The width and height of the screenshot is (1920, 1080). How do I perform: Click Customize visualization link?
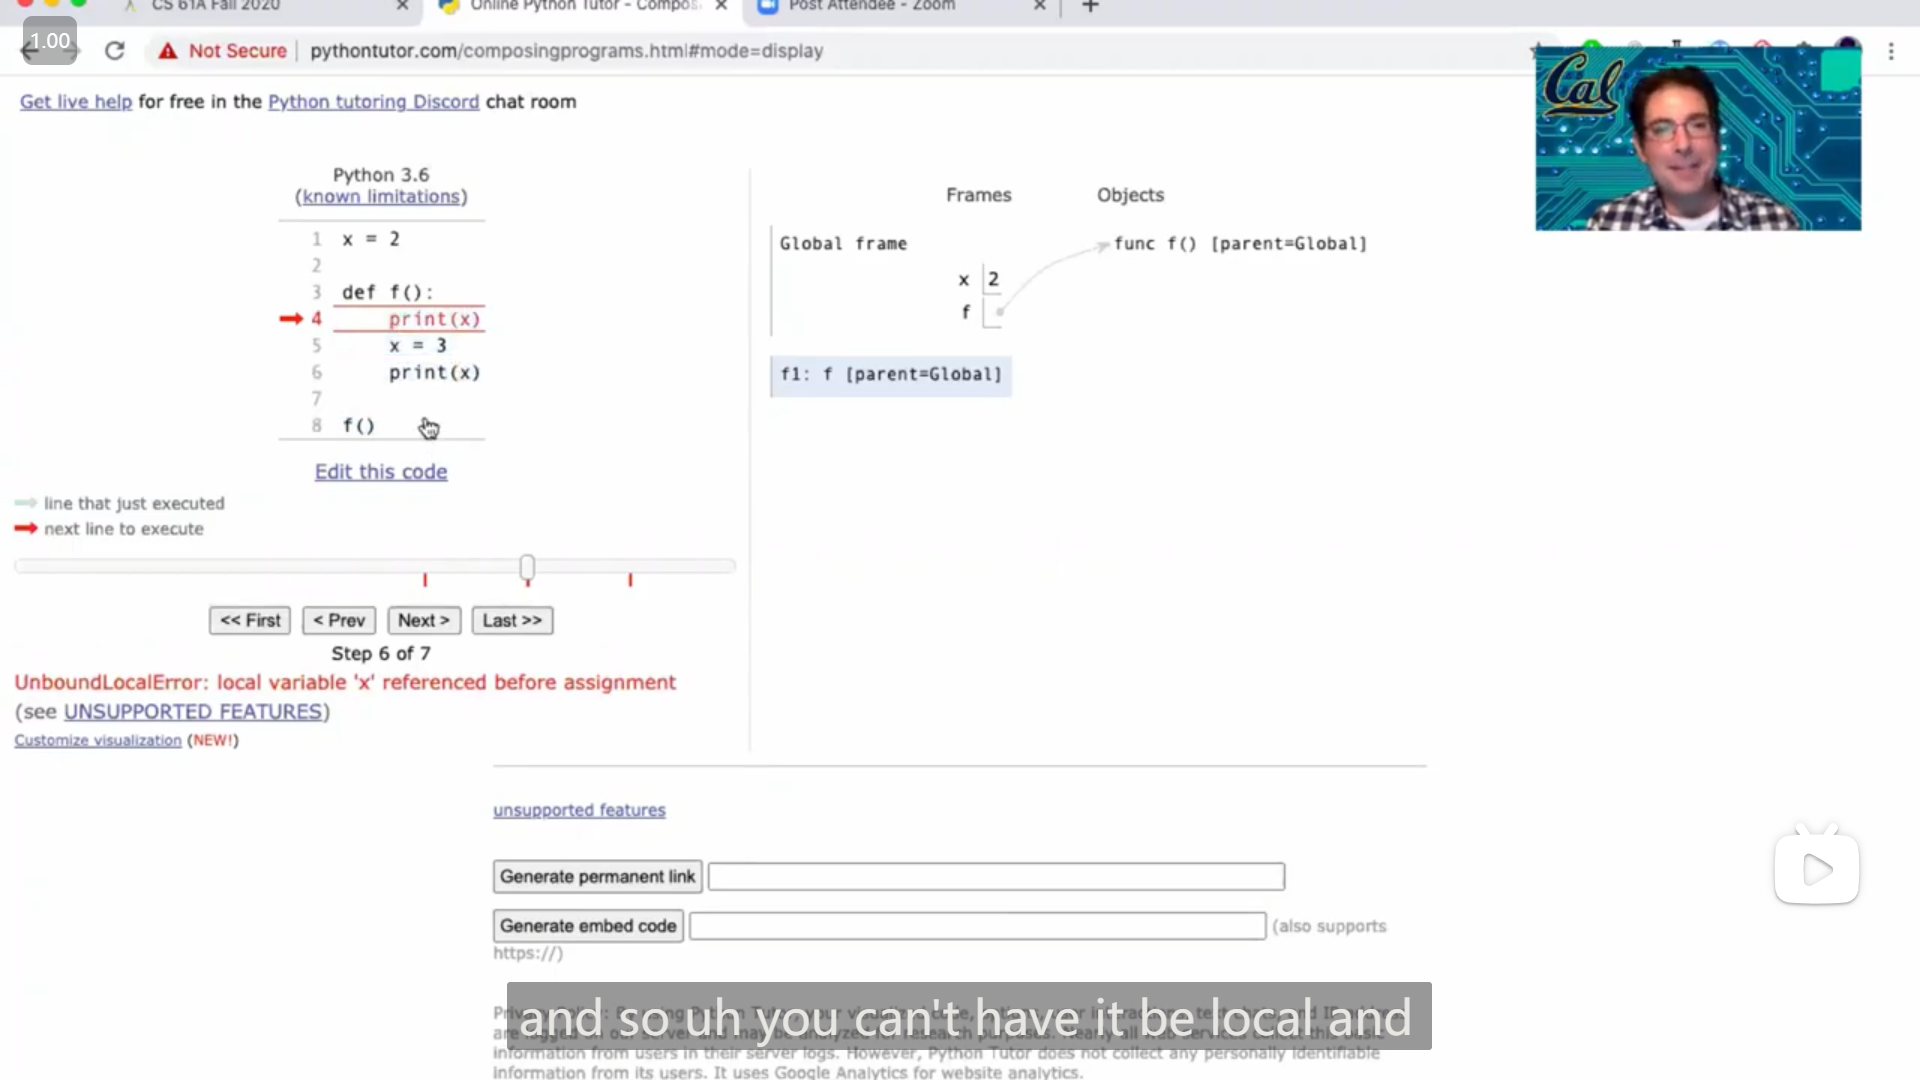pyautogui.click(x=98, y=740)
